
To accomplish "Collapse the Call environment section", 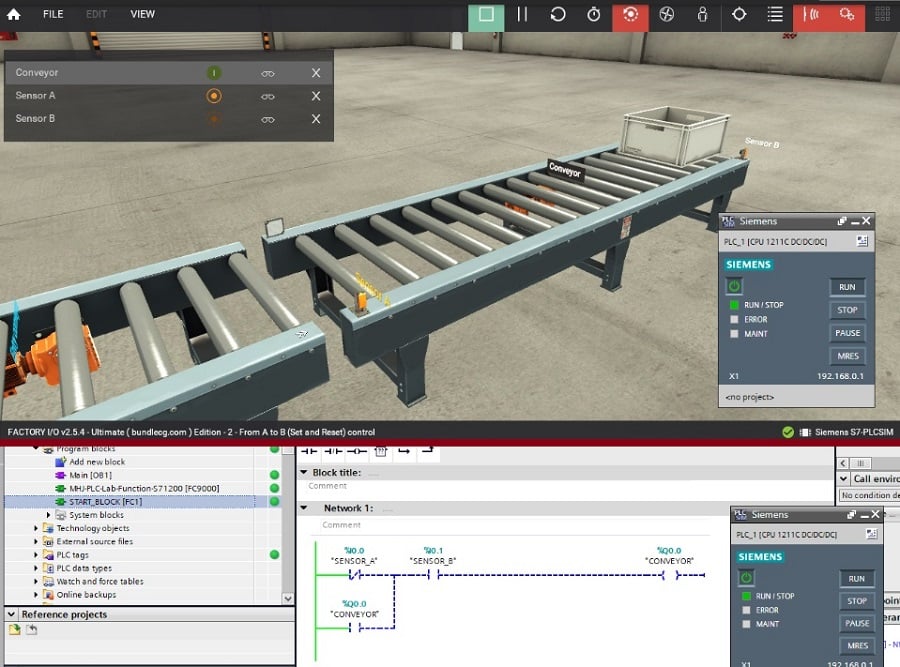I will (x=843, y=478).
